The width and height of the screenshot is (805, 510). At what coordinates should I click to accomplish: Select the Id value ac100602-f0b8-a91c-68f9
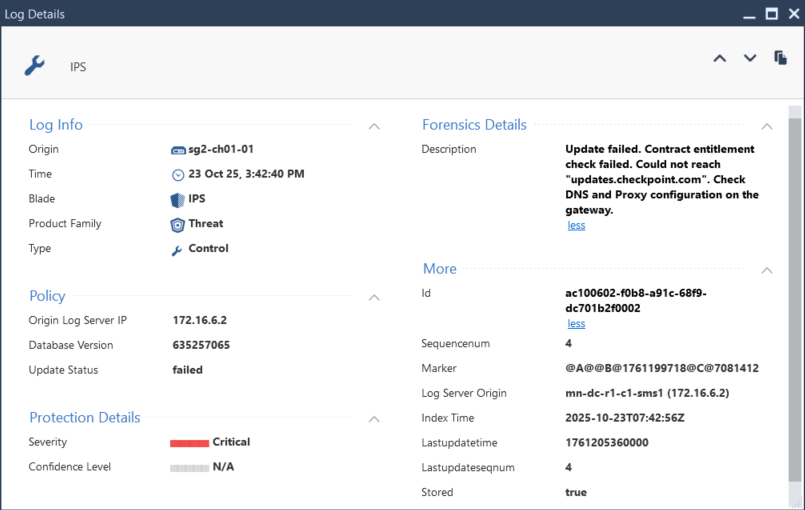click(636, 300)
